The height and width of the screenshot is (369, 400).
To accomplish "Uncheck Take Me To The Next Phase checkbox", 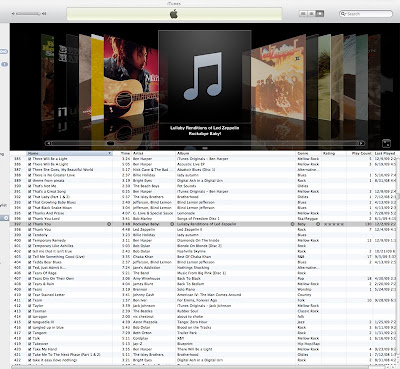I will pos(30,355).
